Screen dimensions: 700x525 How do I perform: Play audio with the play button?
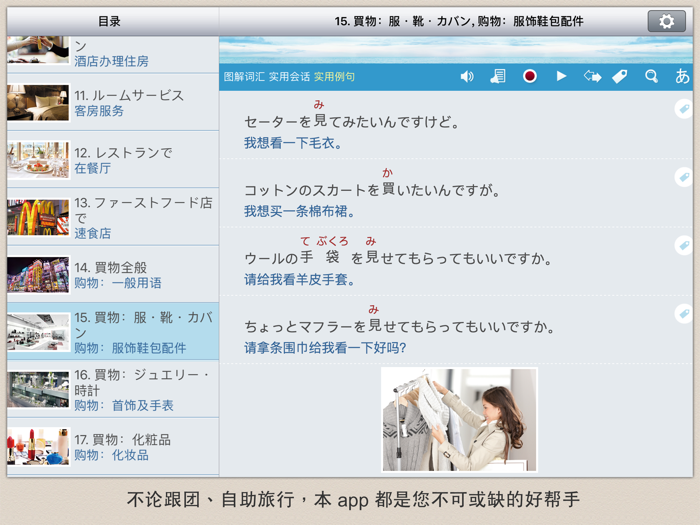point(561,76)
